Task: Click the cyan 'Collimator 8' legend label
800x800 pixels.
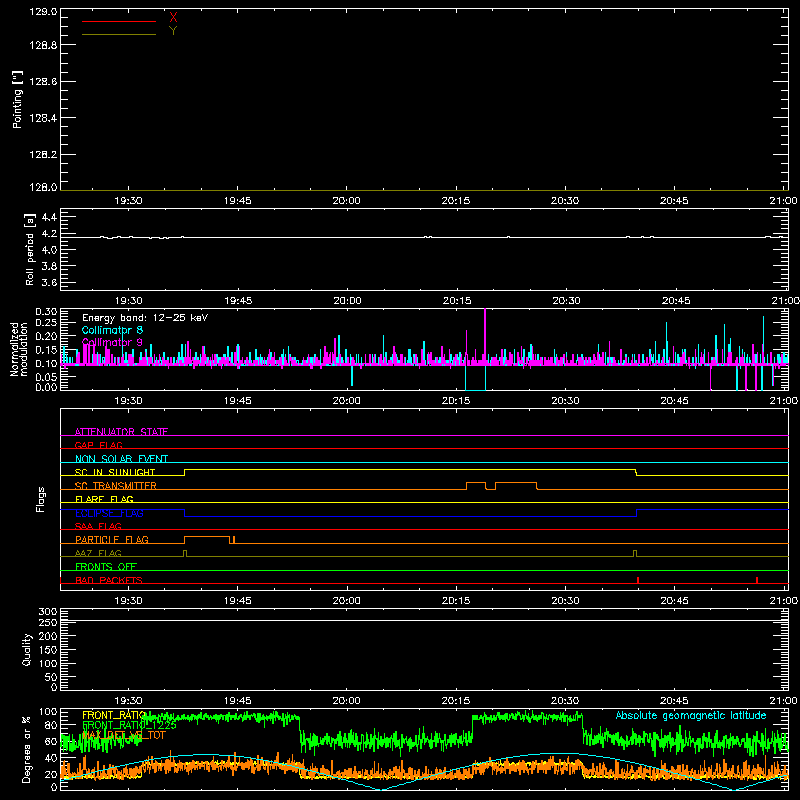Action: (112, 330)
